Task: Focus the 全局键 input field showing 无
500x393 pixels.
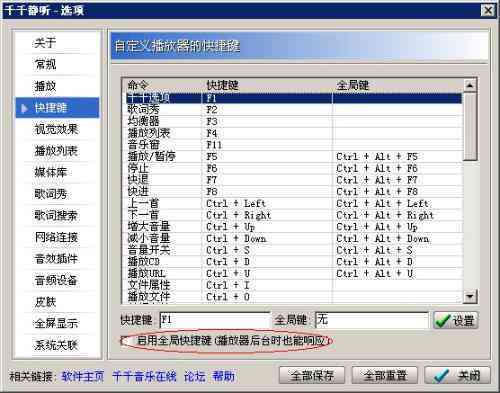Action: 372,320
